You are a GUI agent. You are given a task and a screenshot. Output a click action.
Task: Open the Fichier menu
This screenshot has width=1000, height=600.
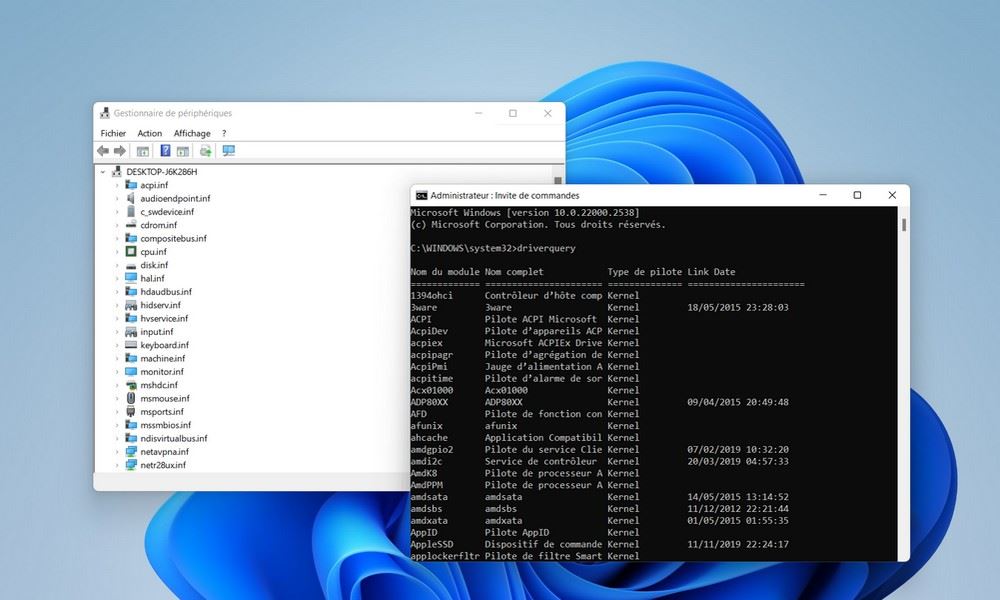(112, 133)
